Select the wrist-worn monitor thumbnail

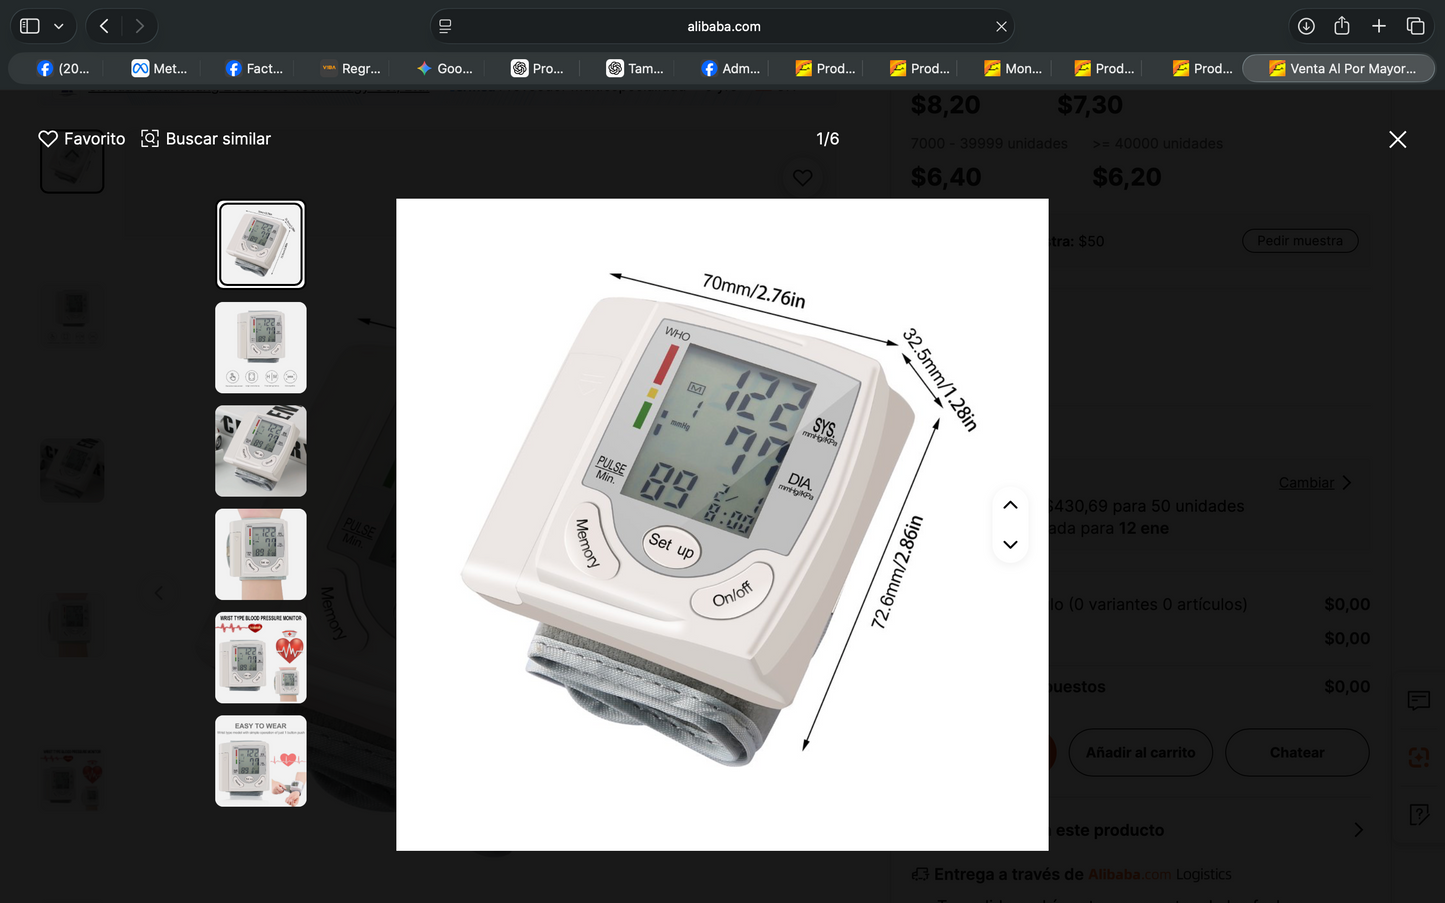tap(261, 554)
